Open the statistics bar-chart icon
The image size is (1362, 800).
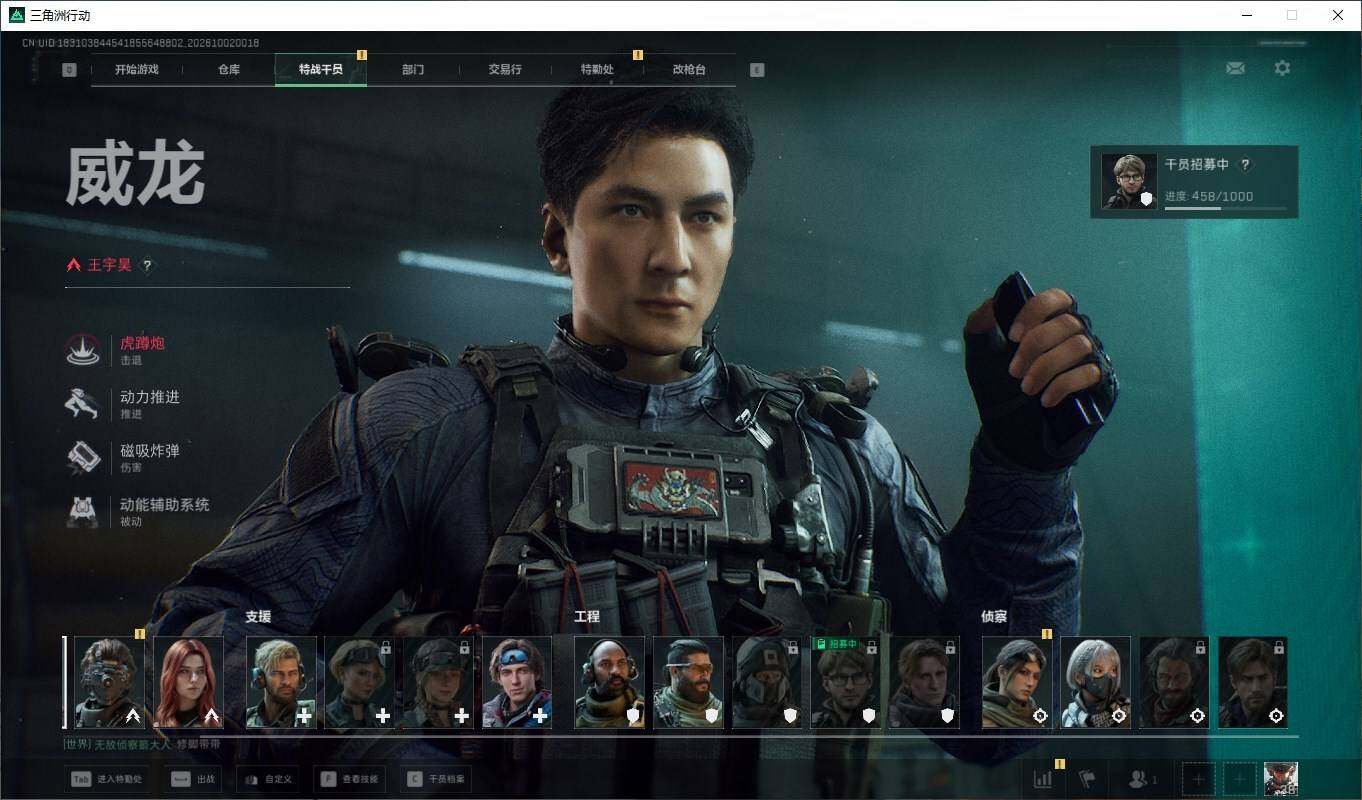pyautogui.click(x=1043, y=778)
